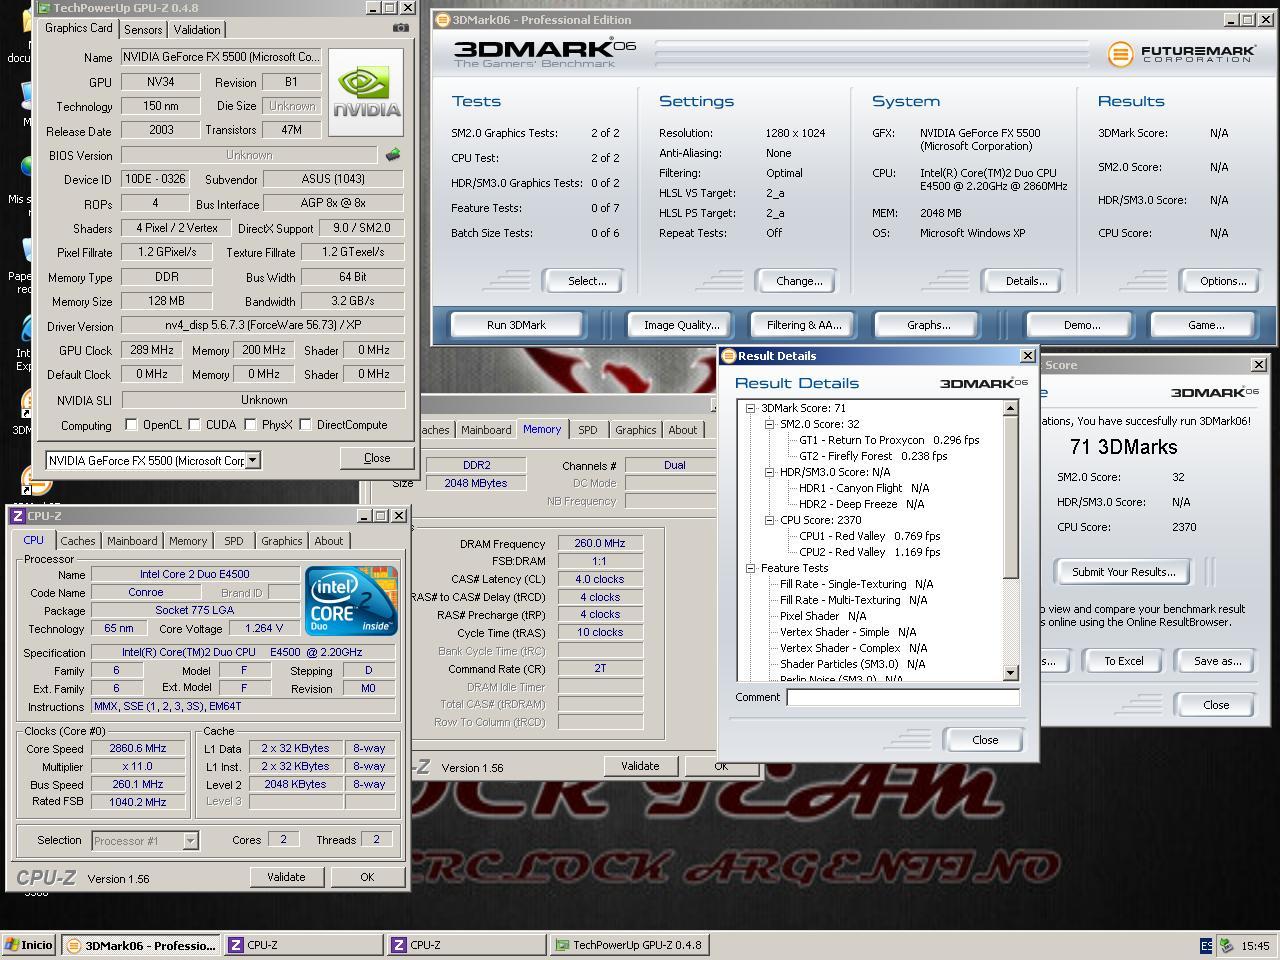This screenshot has width=1280, height=960.
Task: Click the Result Details vertical scrollbar thumb
Action: pos(1010,497)
